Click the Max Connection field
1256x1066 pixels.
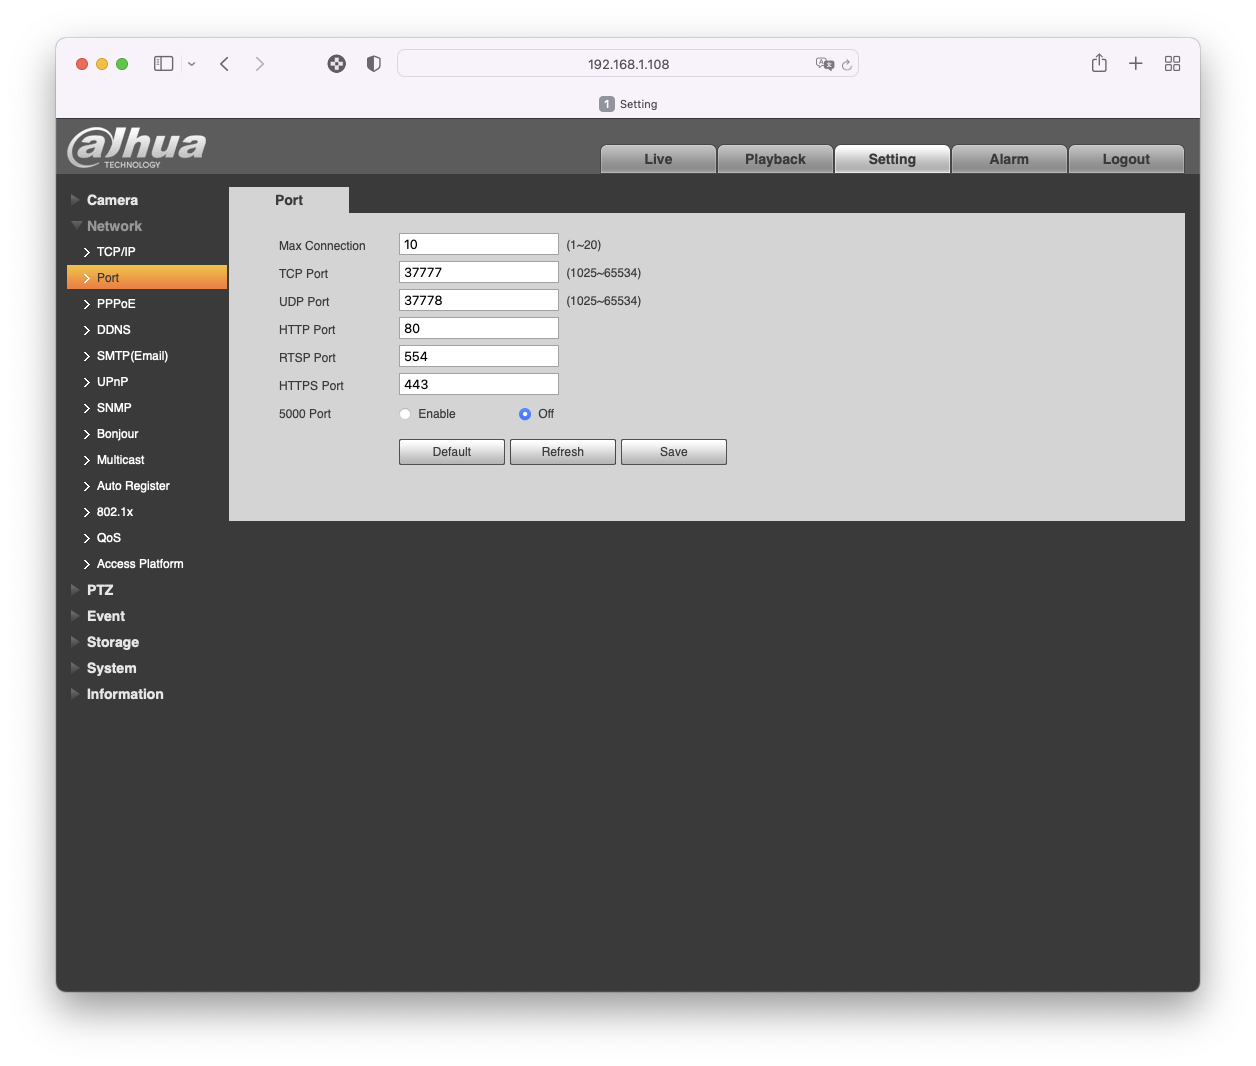[479, 244]
